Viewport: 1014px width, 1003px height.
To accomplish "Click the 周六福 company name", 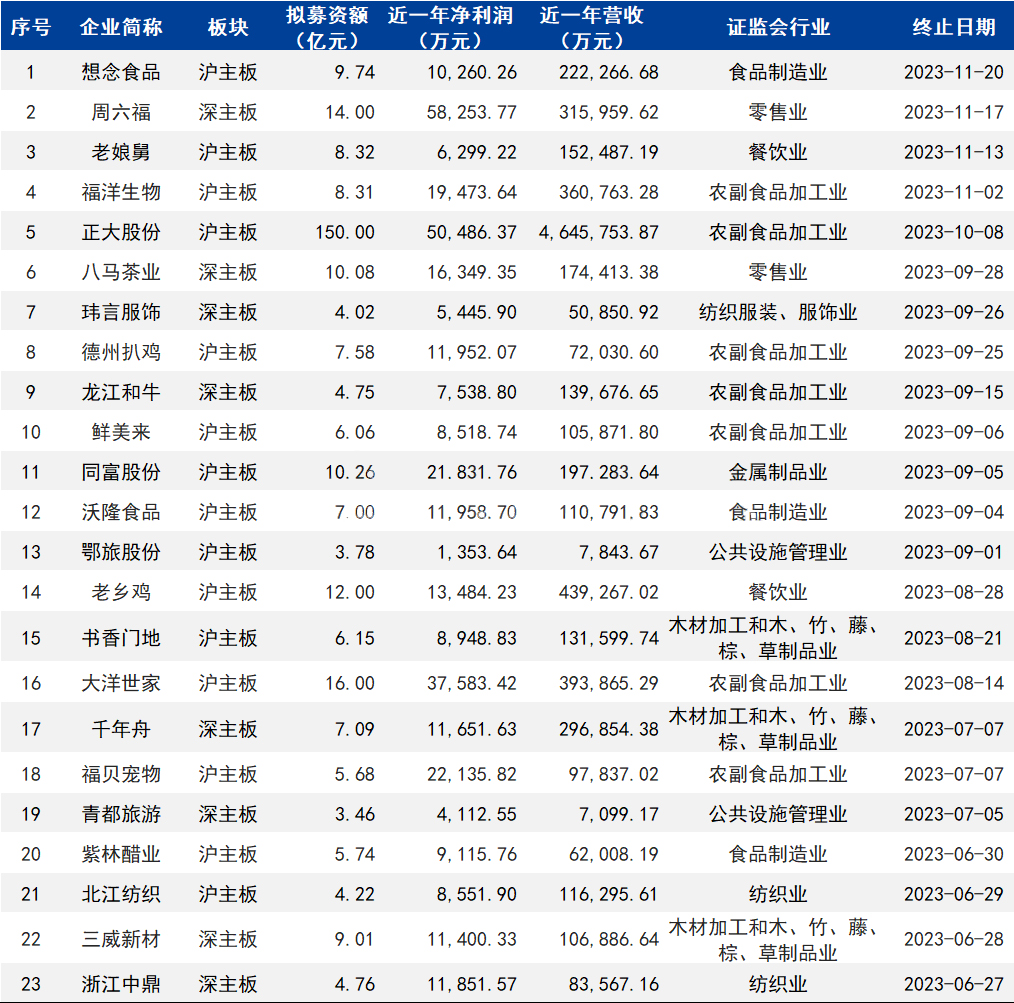I will coord(121,112).
